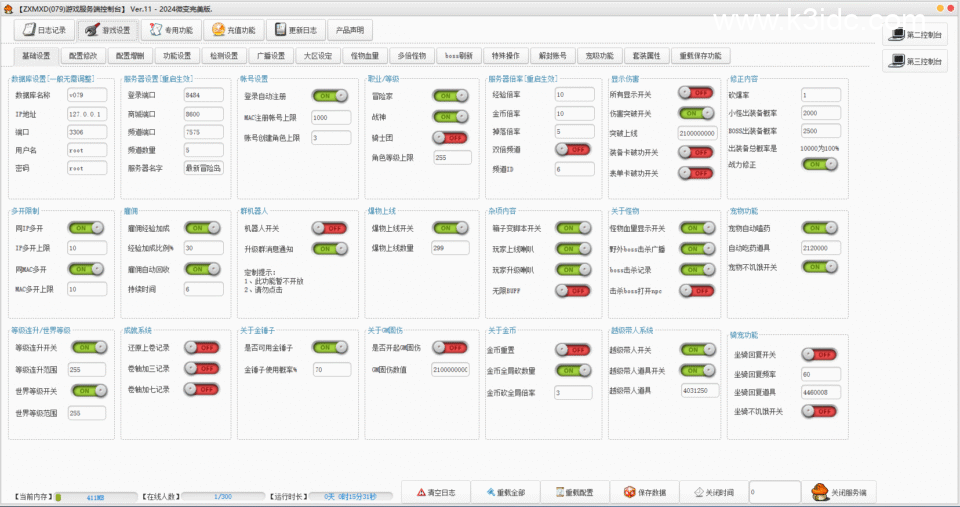Switch to the 功能设置 tab
Screen dimensions: 960x507
(x=177, y=56)
